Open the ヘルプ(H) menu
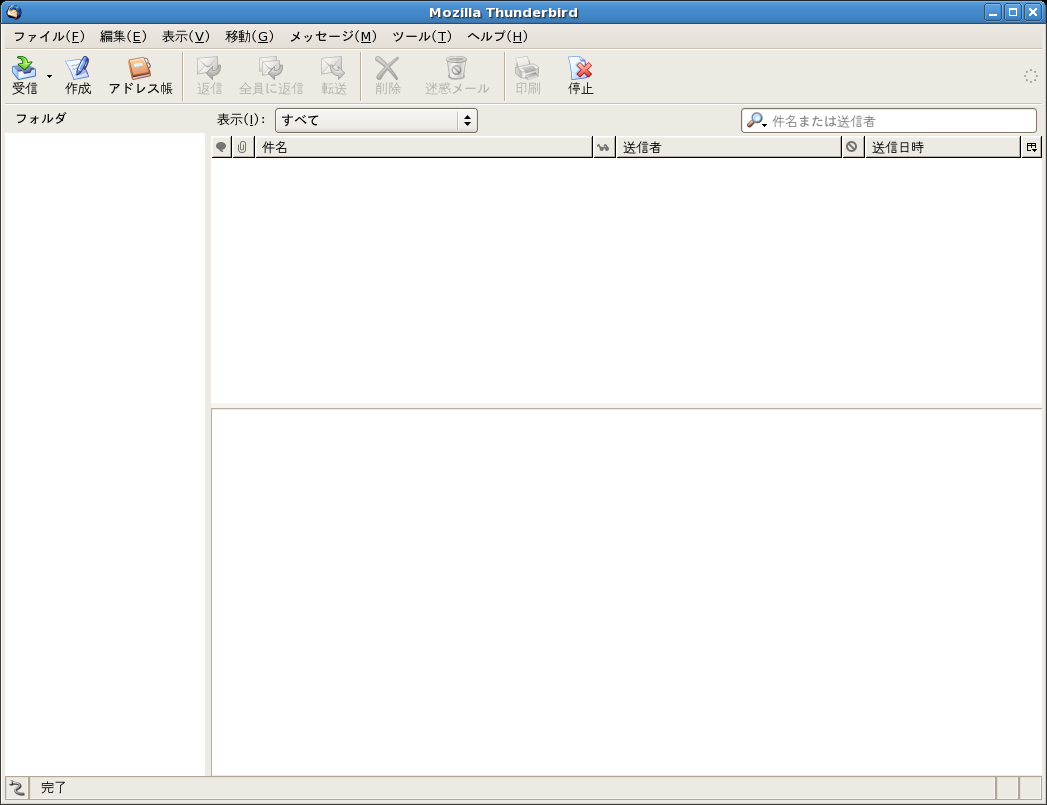The height and width of the screenshot is (805, 1047). click(497, 36)
